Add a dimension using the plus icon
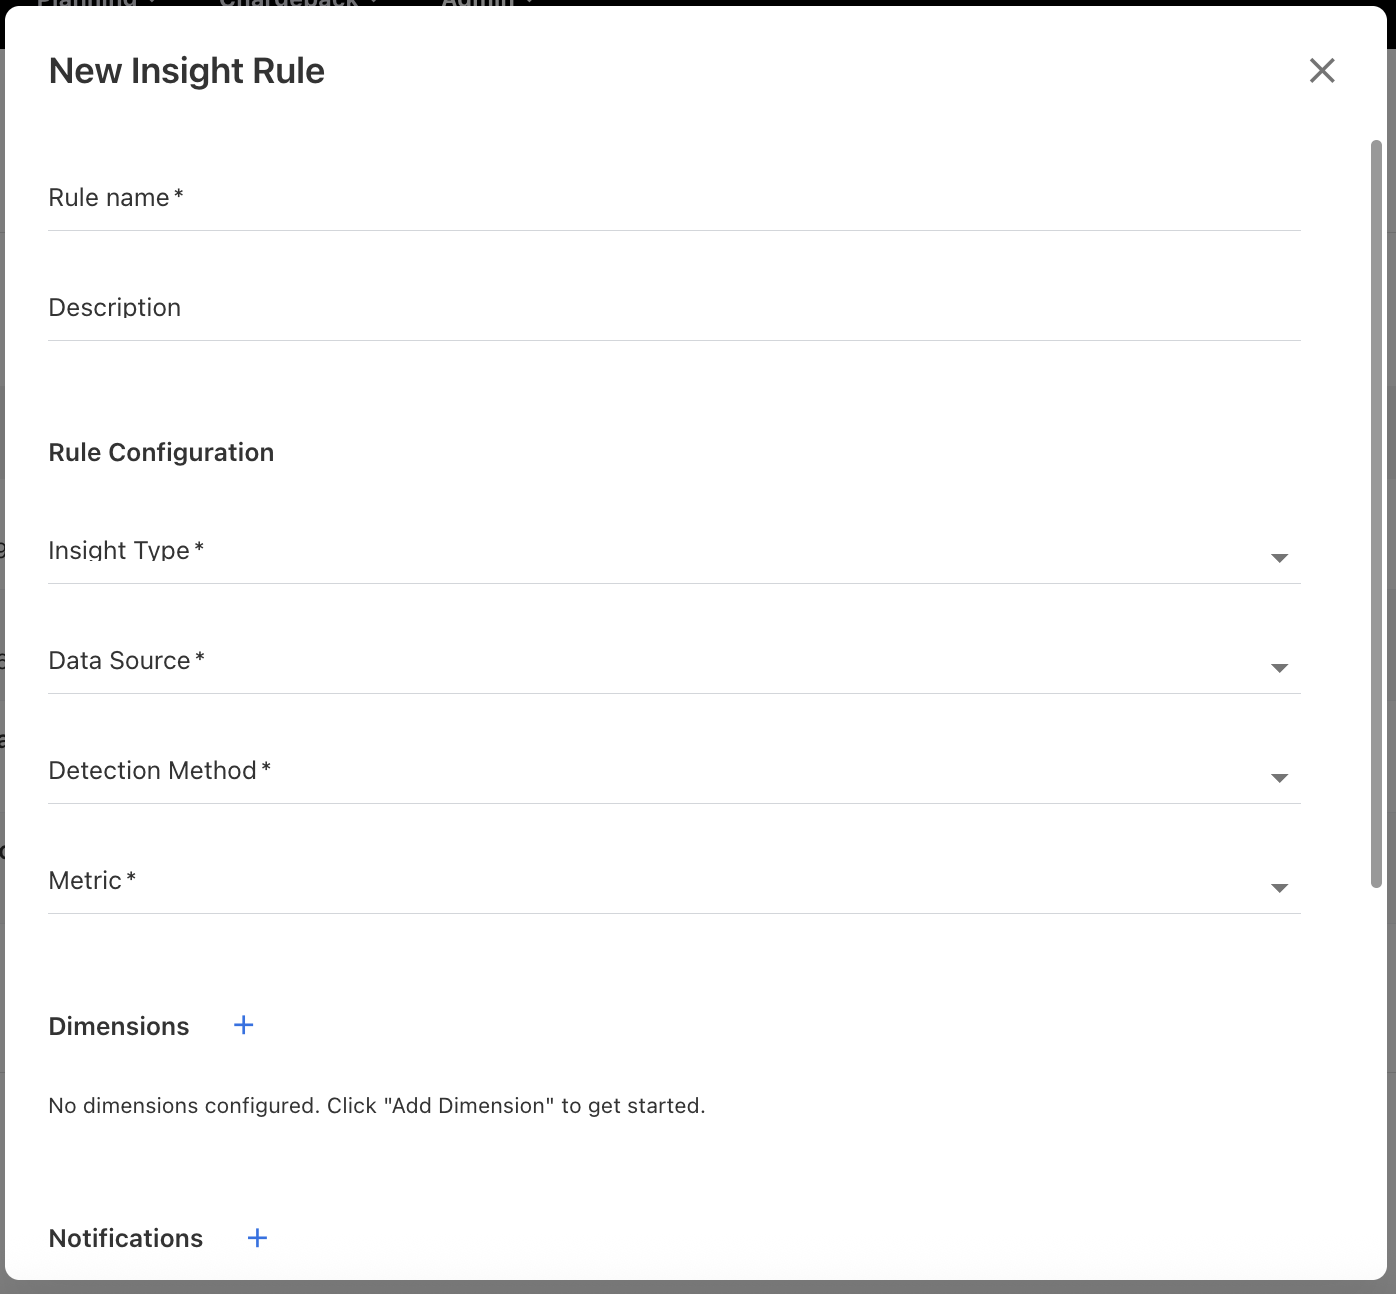 point(243,1025)
